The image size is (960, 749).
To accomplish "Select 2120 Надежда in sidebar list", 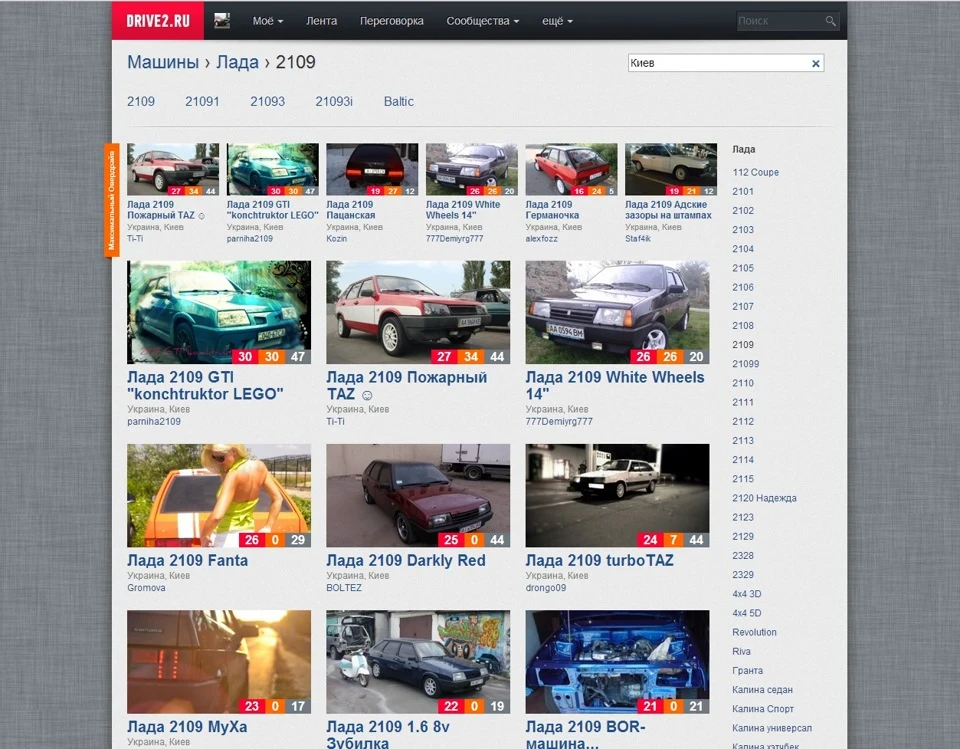I will [764, 498].
